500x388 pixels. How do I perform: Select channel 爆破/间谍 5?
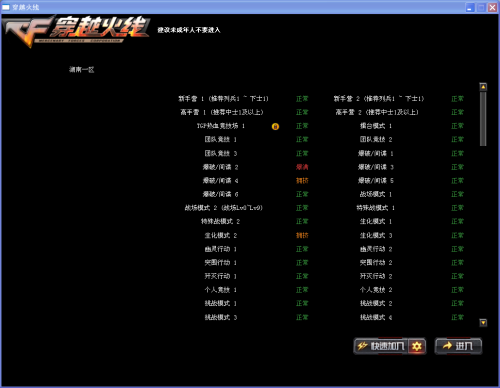coord(376,181)
